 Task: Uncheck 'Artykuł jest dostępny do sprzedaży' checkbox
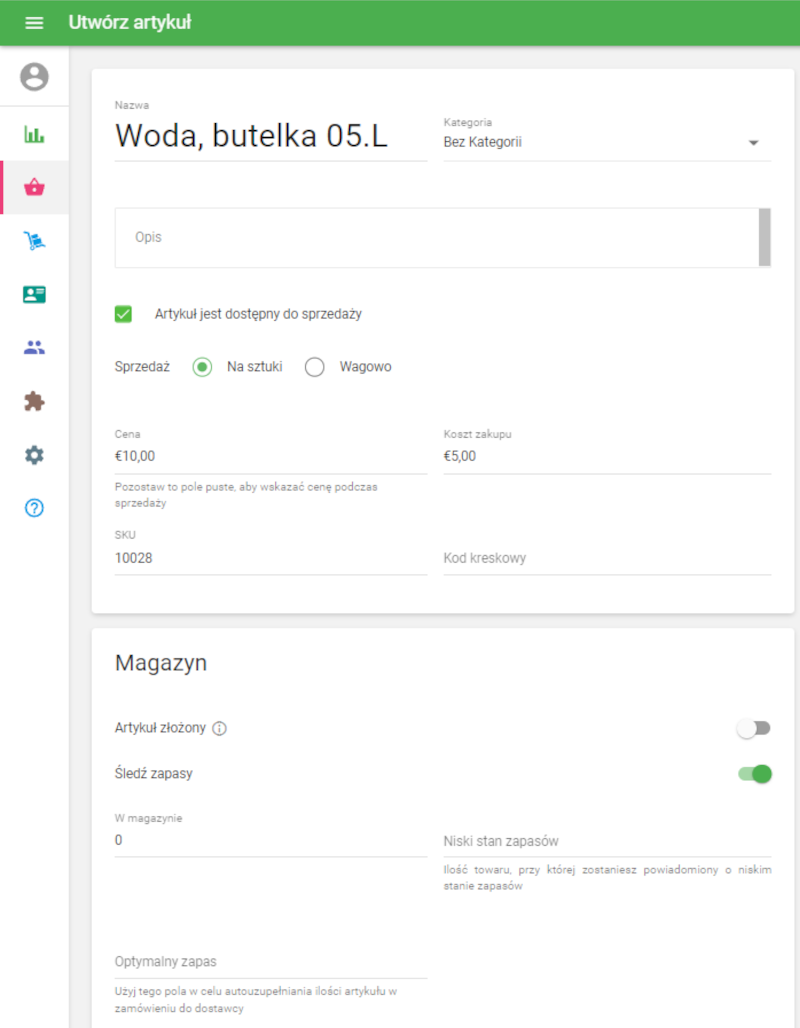tap(124, 314)
